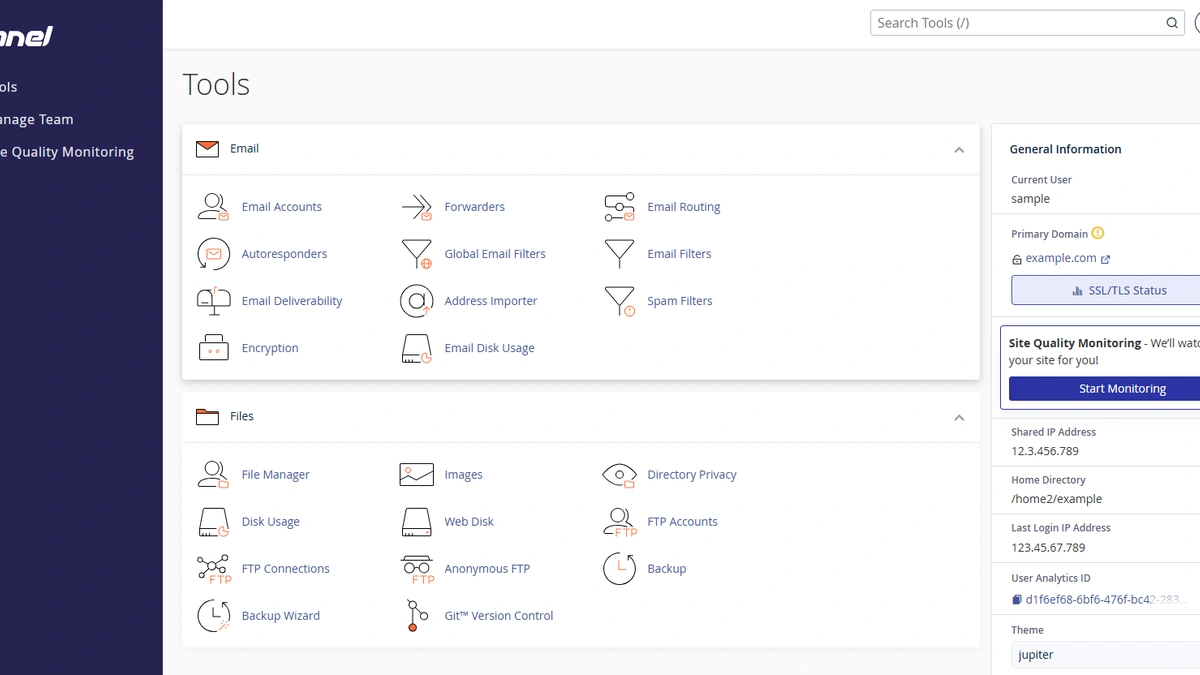
Task: Open the jupiter theme dropdown
Action: 1105,655
